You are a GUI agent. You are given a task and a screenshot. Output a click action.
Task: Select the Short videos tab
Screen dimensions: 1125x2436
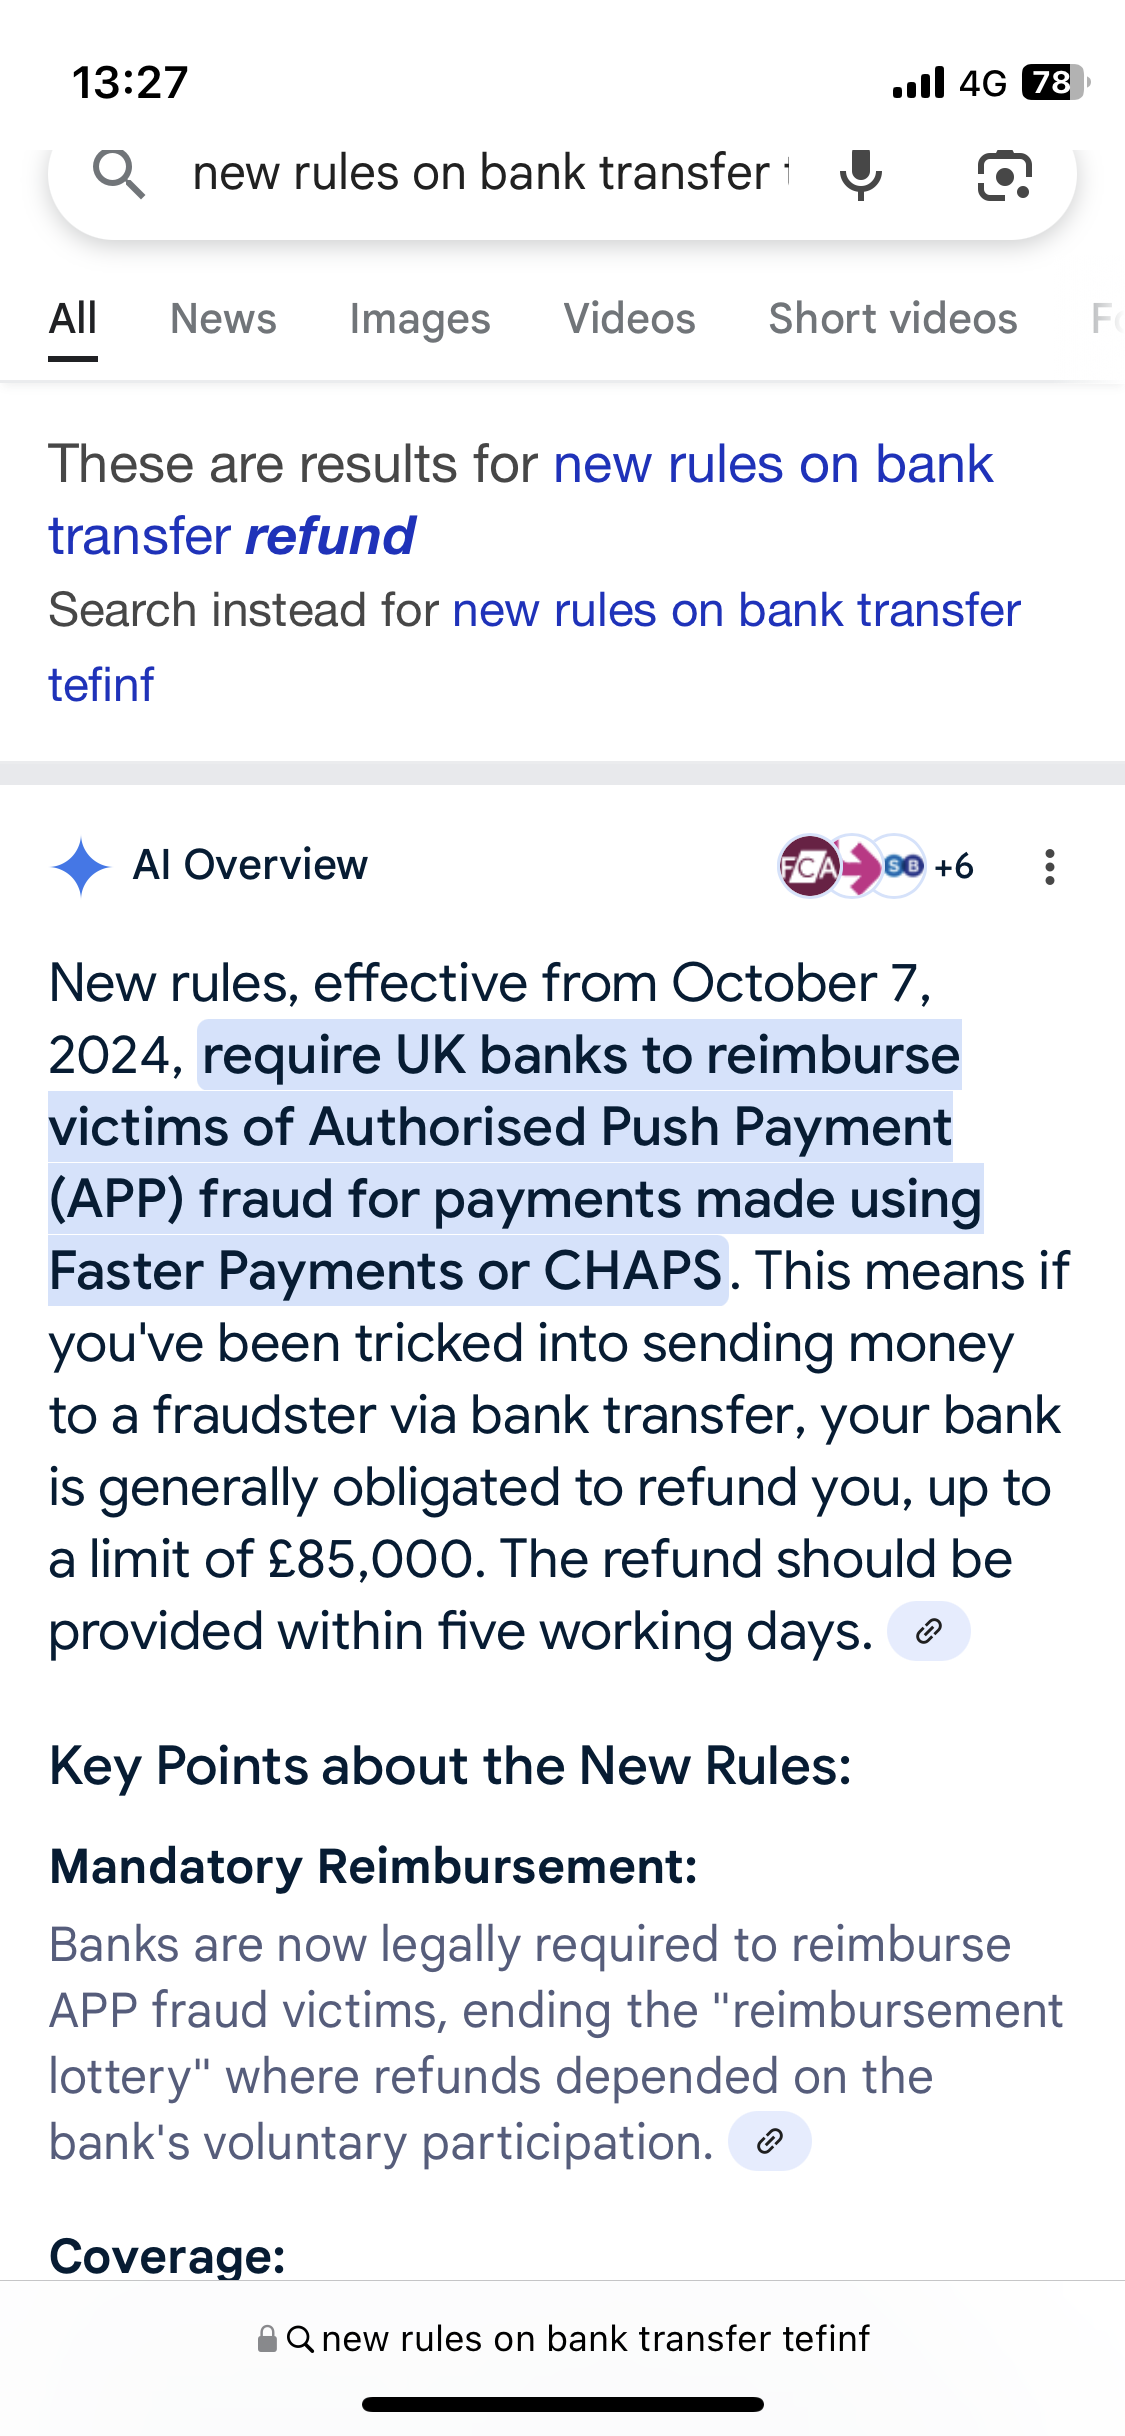(892, 319)
